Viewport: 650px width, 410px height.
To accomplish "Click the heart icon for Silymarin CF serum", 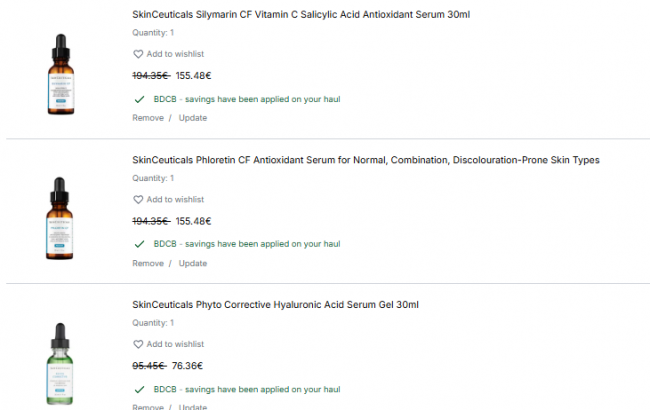I will 138,54.
